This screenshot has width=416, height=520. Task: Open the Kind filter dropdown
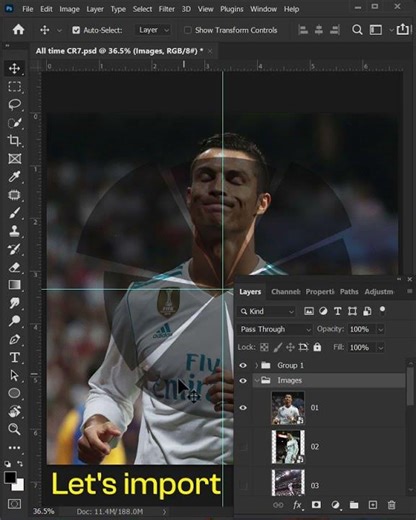(x=267, y=312)
